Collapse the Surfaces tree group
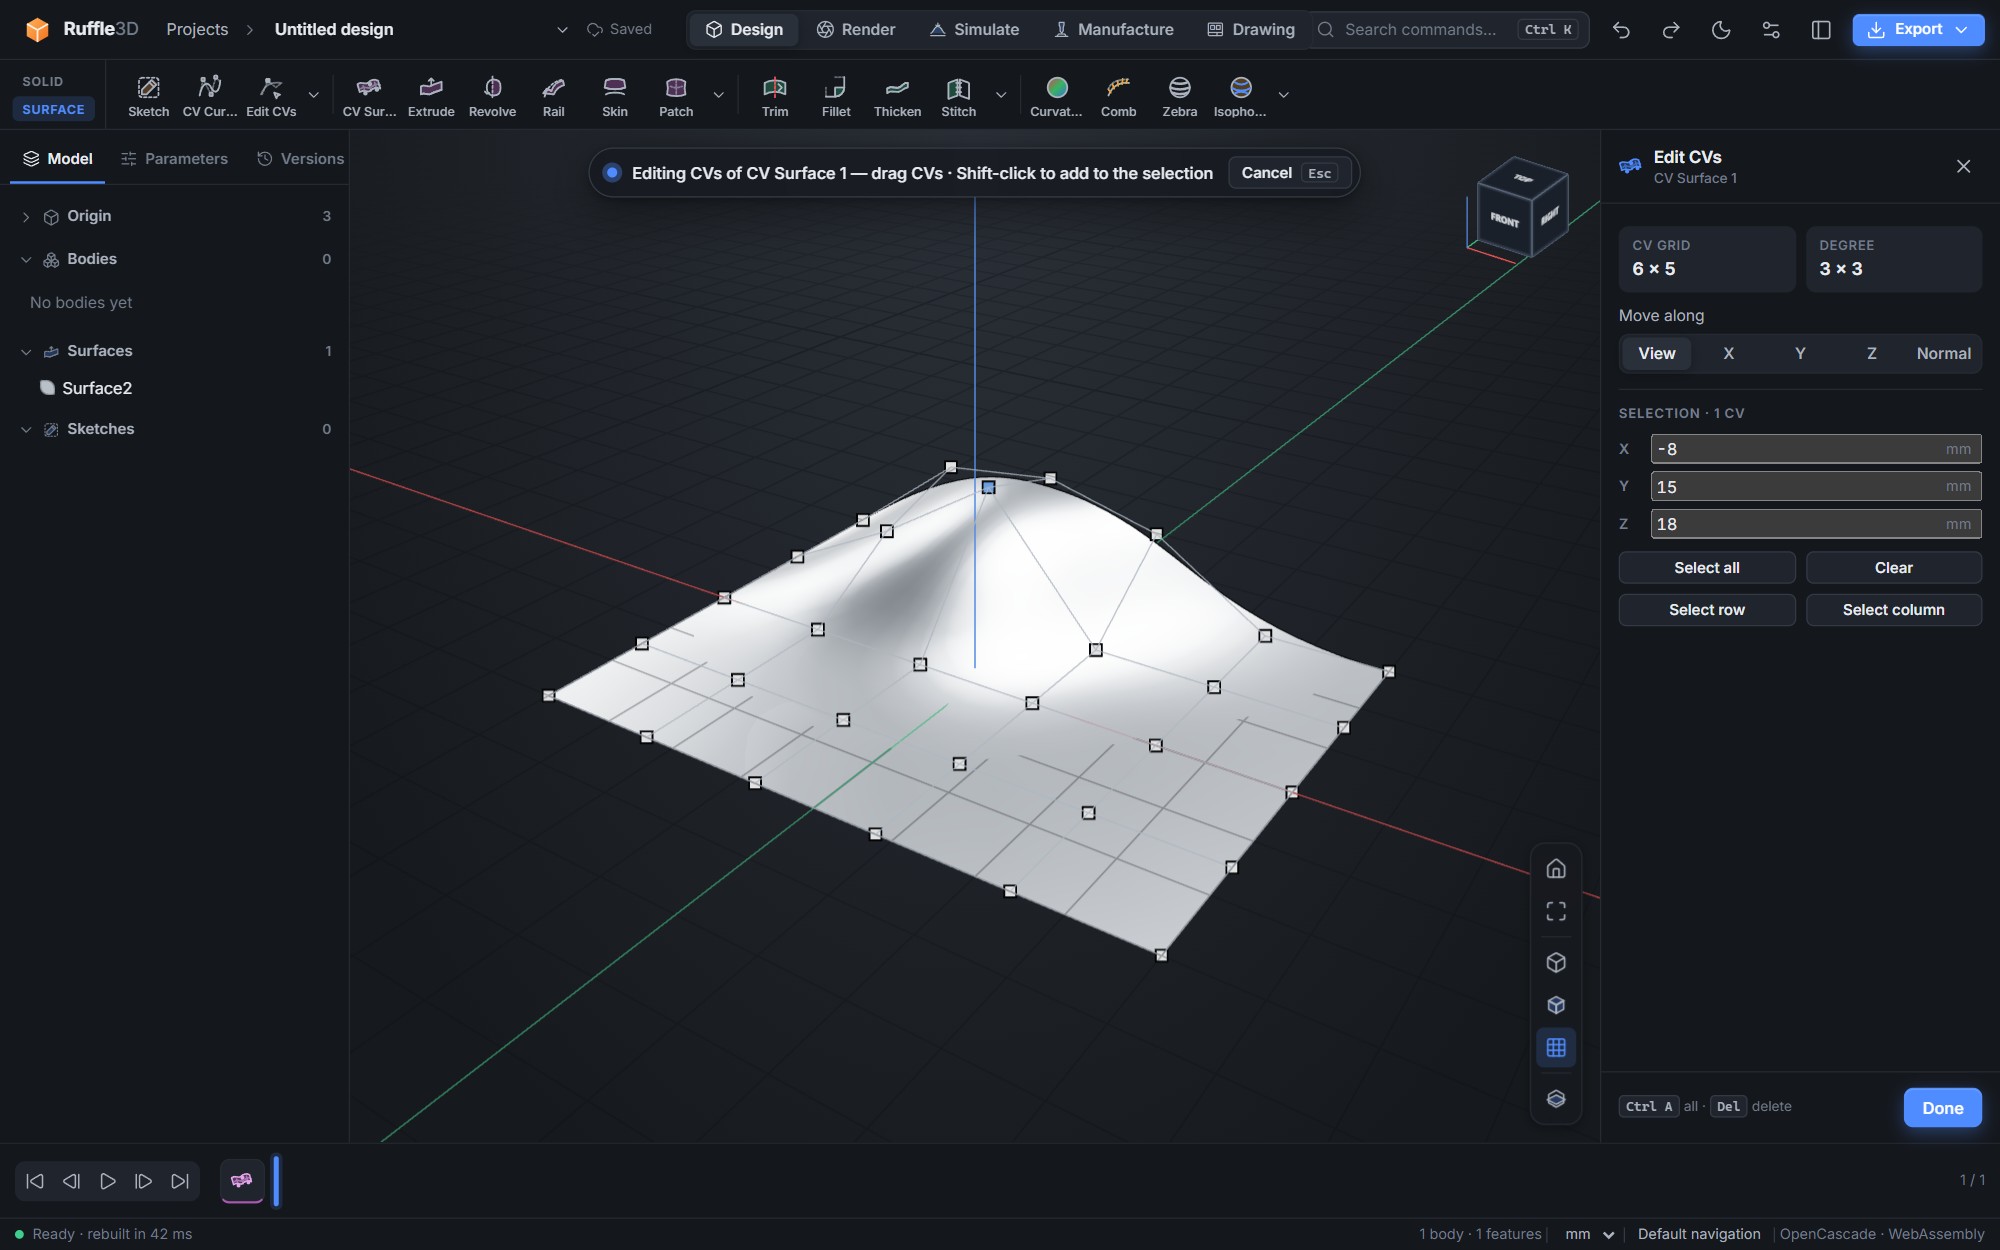Image resolution: width=2000 pixels, height=1250 pixels. [x=26, y=352]
